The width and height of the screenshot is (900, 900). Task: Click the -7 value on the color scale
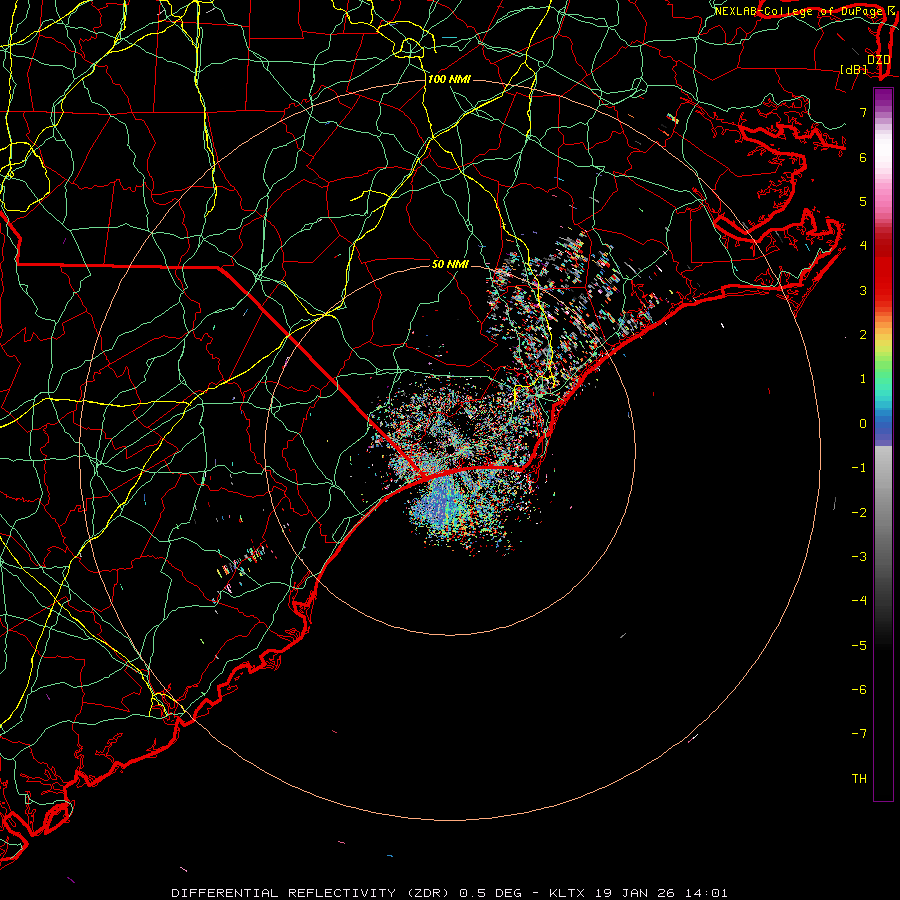point(859,734)
